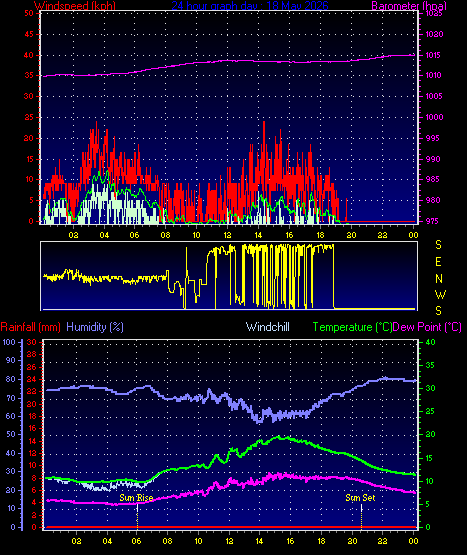
Task: Click hour 22 on the temperature chart axis
Action: coord(382,541)
